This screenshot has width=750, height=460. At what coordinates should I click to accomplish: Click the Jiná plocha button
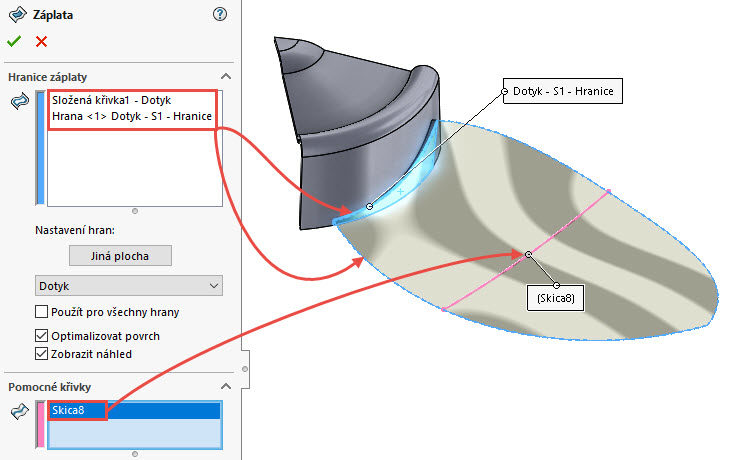coord(121,256)
